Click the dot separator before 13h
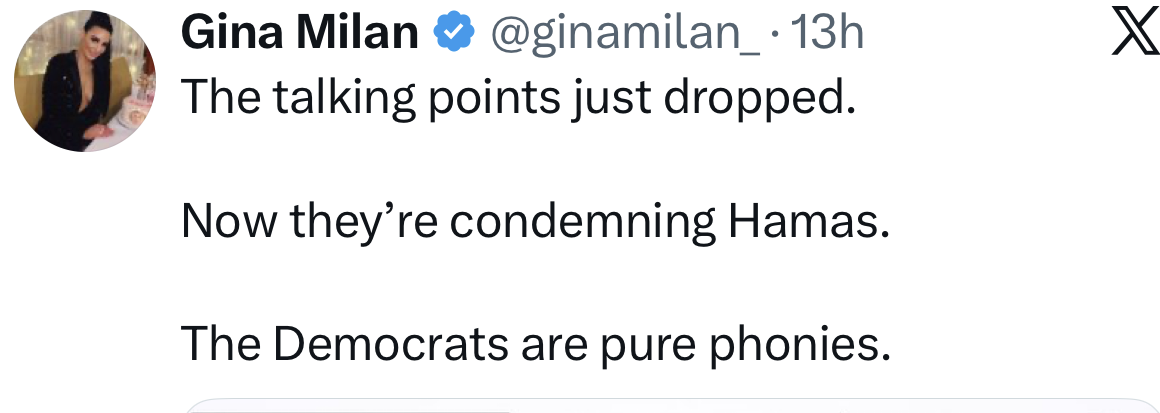The image size is (1160, 413). (776, 37)
